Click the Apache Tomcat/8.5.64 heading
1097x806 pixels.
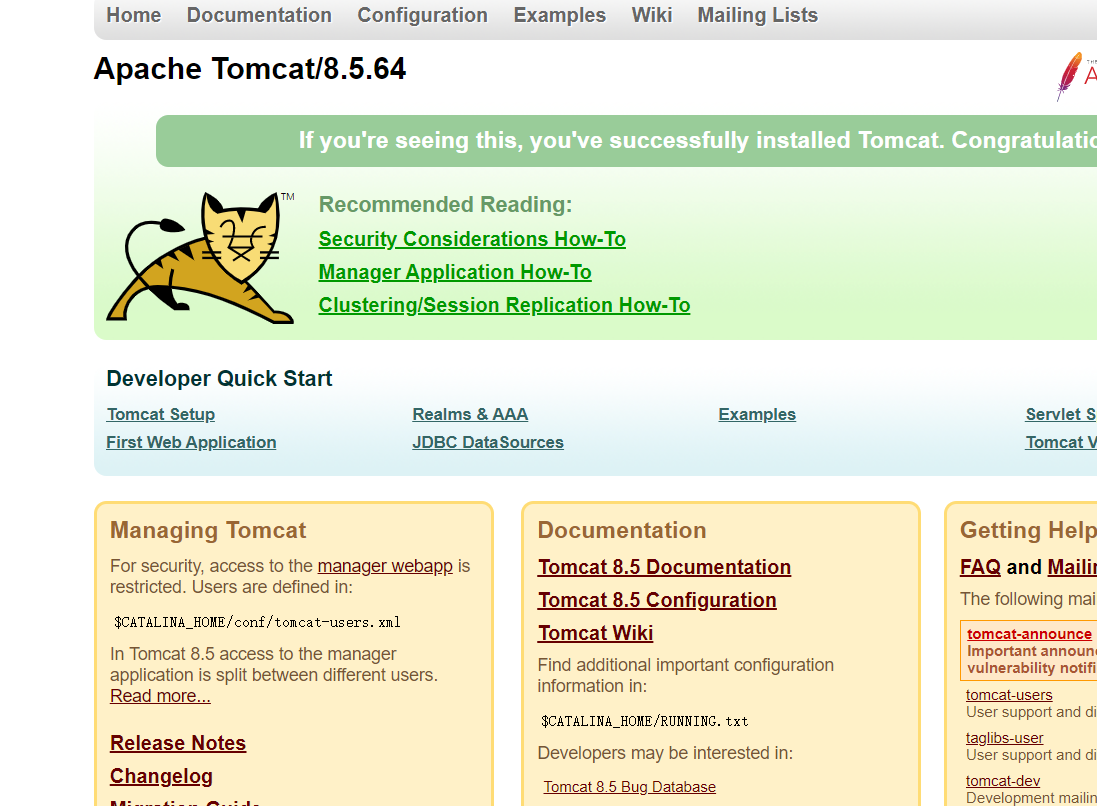250,69
